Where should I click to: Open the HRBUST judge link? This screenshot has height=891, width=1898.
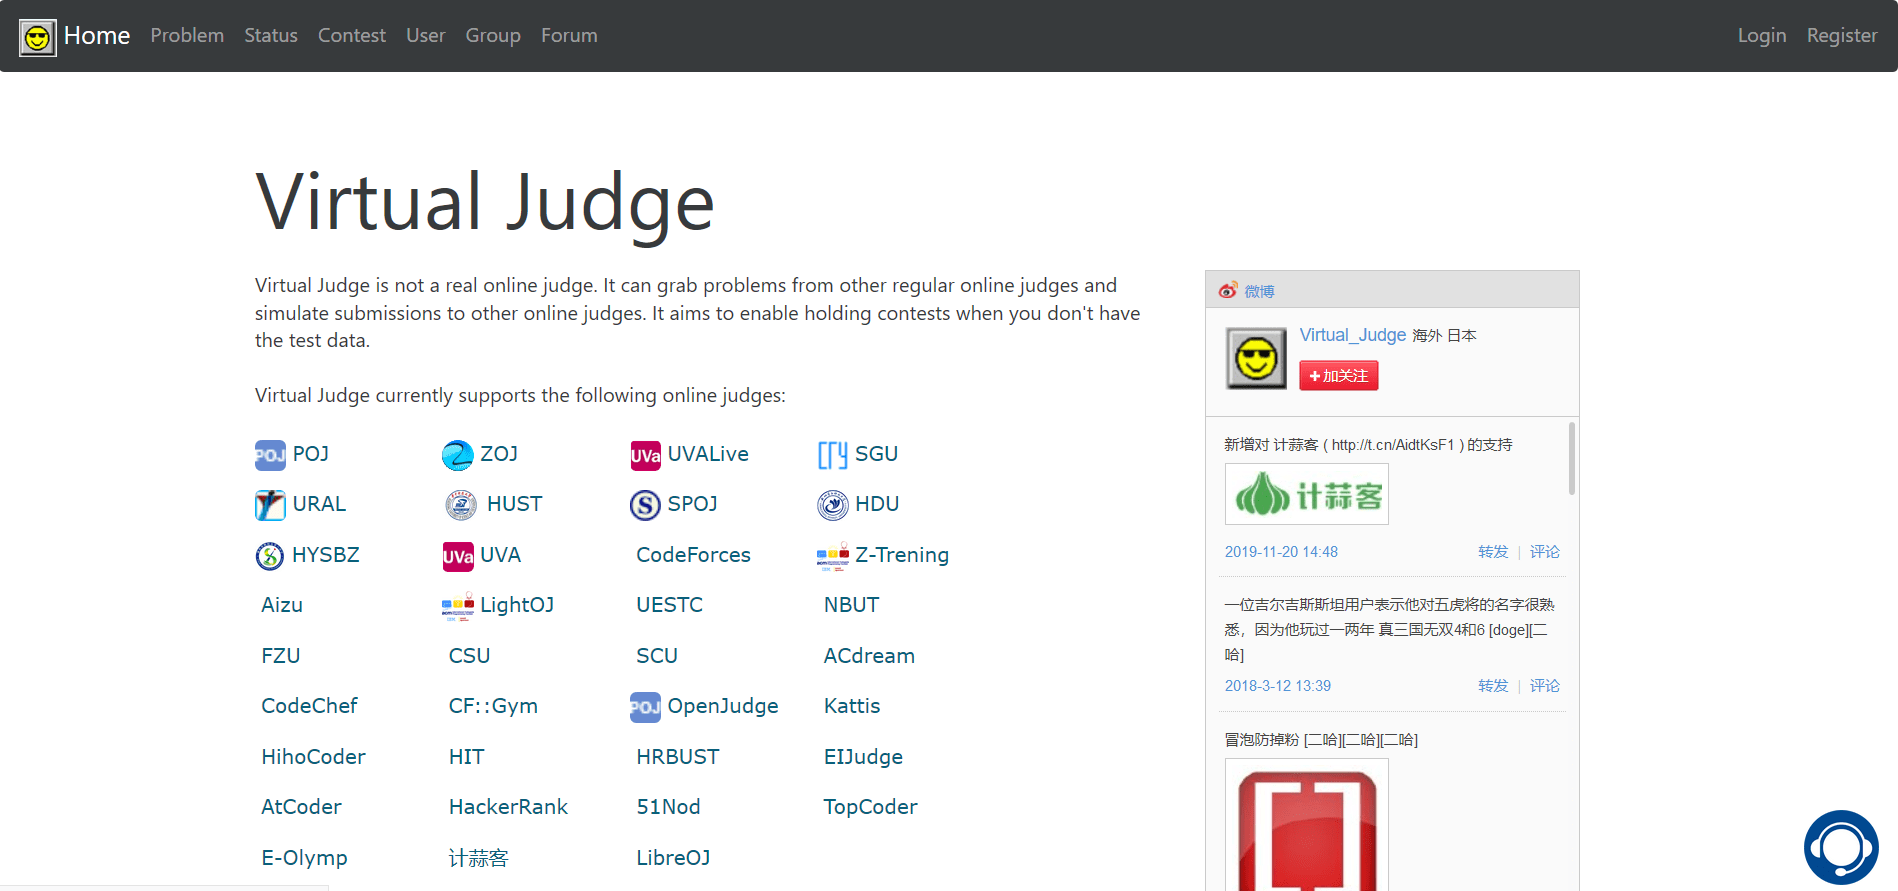point(678,757)
